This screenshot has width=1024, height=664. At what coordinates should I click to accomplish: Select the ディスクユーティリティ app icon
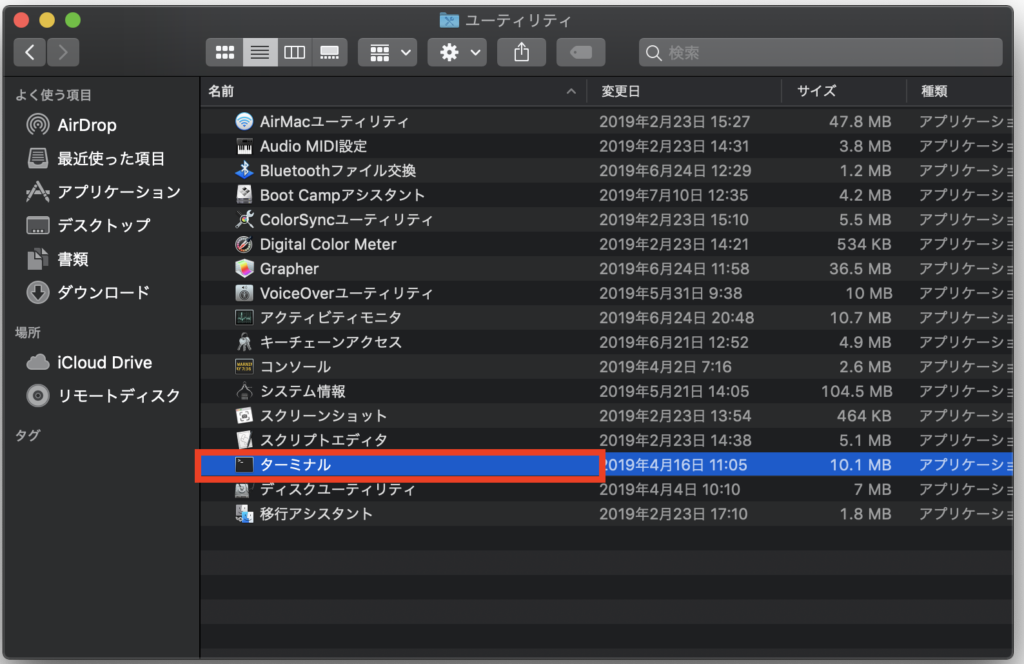(244, 489)
